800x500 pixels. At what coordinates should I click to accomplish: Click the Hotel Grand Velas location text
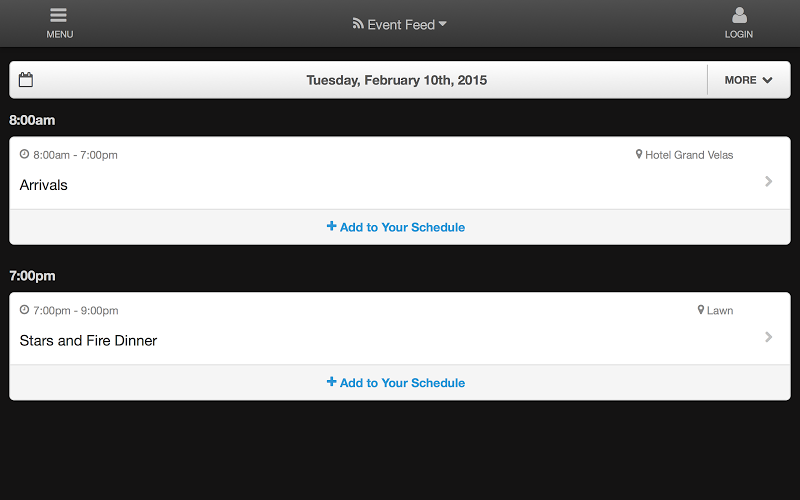689,155
